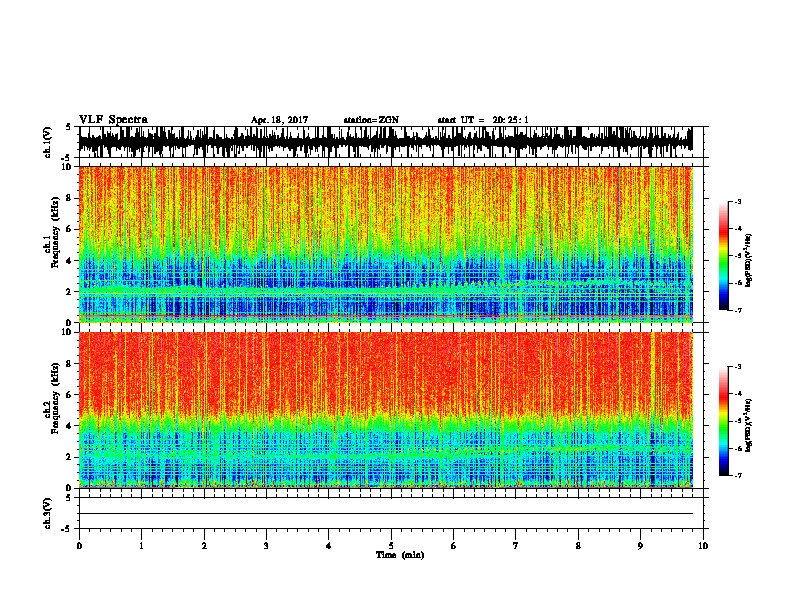This screenshot has height=612, width=792.
Task: Click the "ch.3(V)" axis label
Action: pyautogui.click(x=48, y=513)
